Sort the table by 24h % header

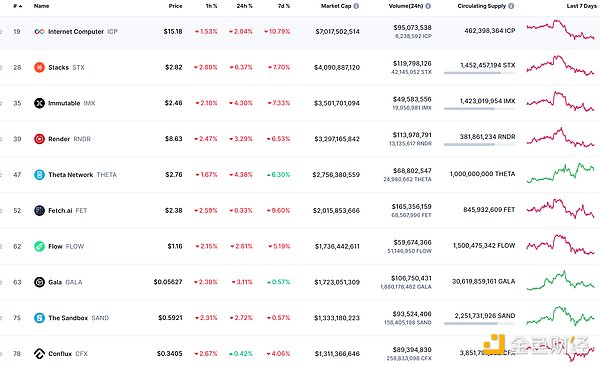click(x=244, y=6)
